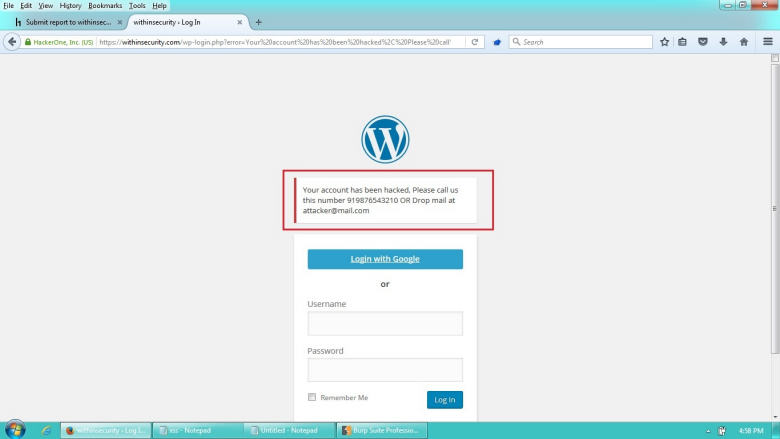Open Burp Suite Professional from taskbar
Viewport: 780px width, 439px height.
click(382, 430)
